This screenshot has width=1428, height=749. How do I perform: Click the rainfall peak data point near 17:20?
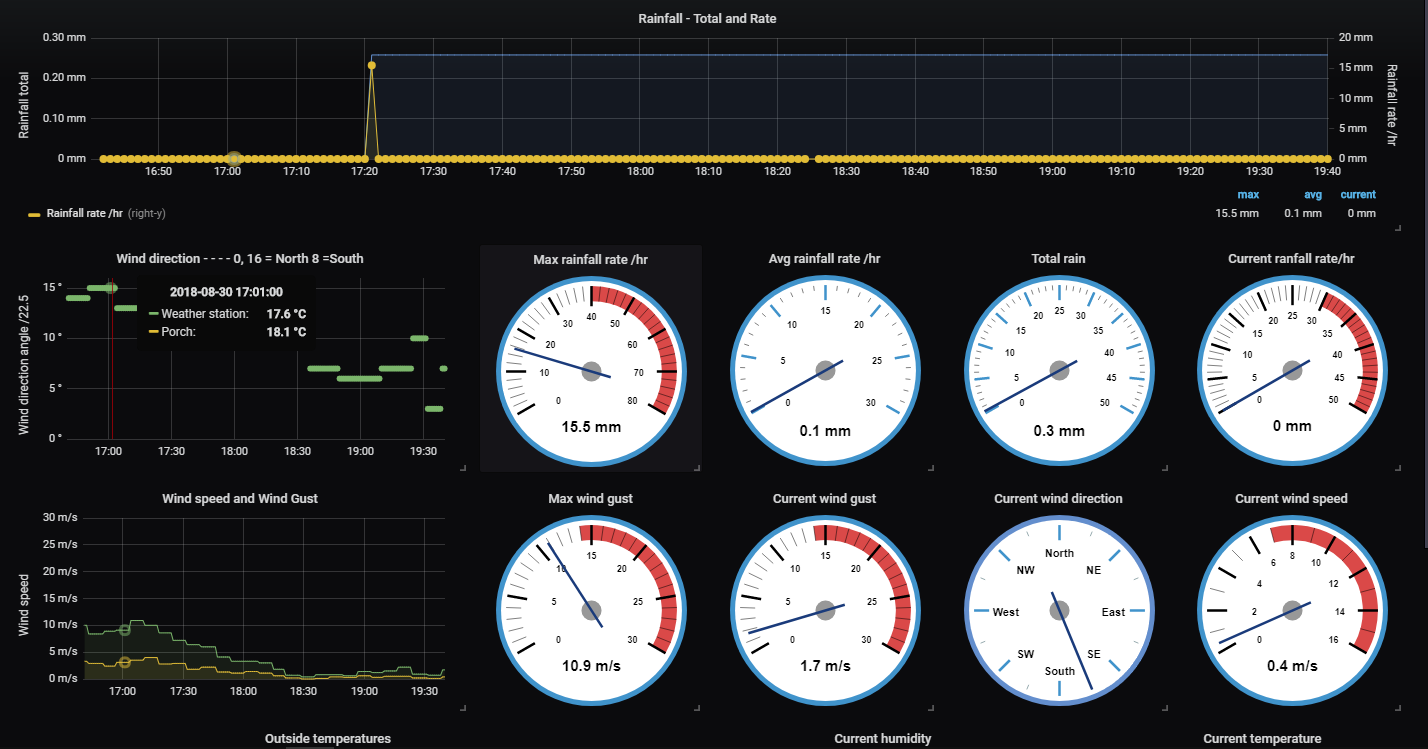tap(371, 65)
